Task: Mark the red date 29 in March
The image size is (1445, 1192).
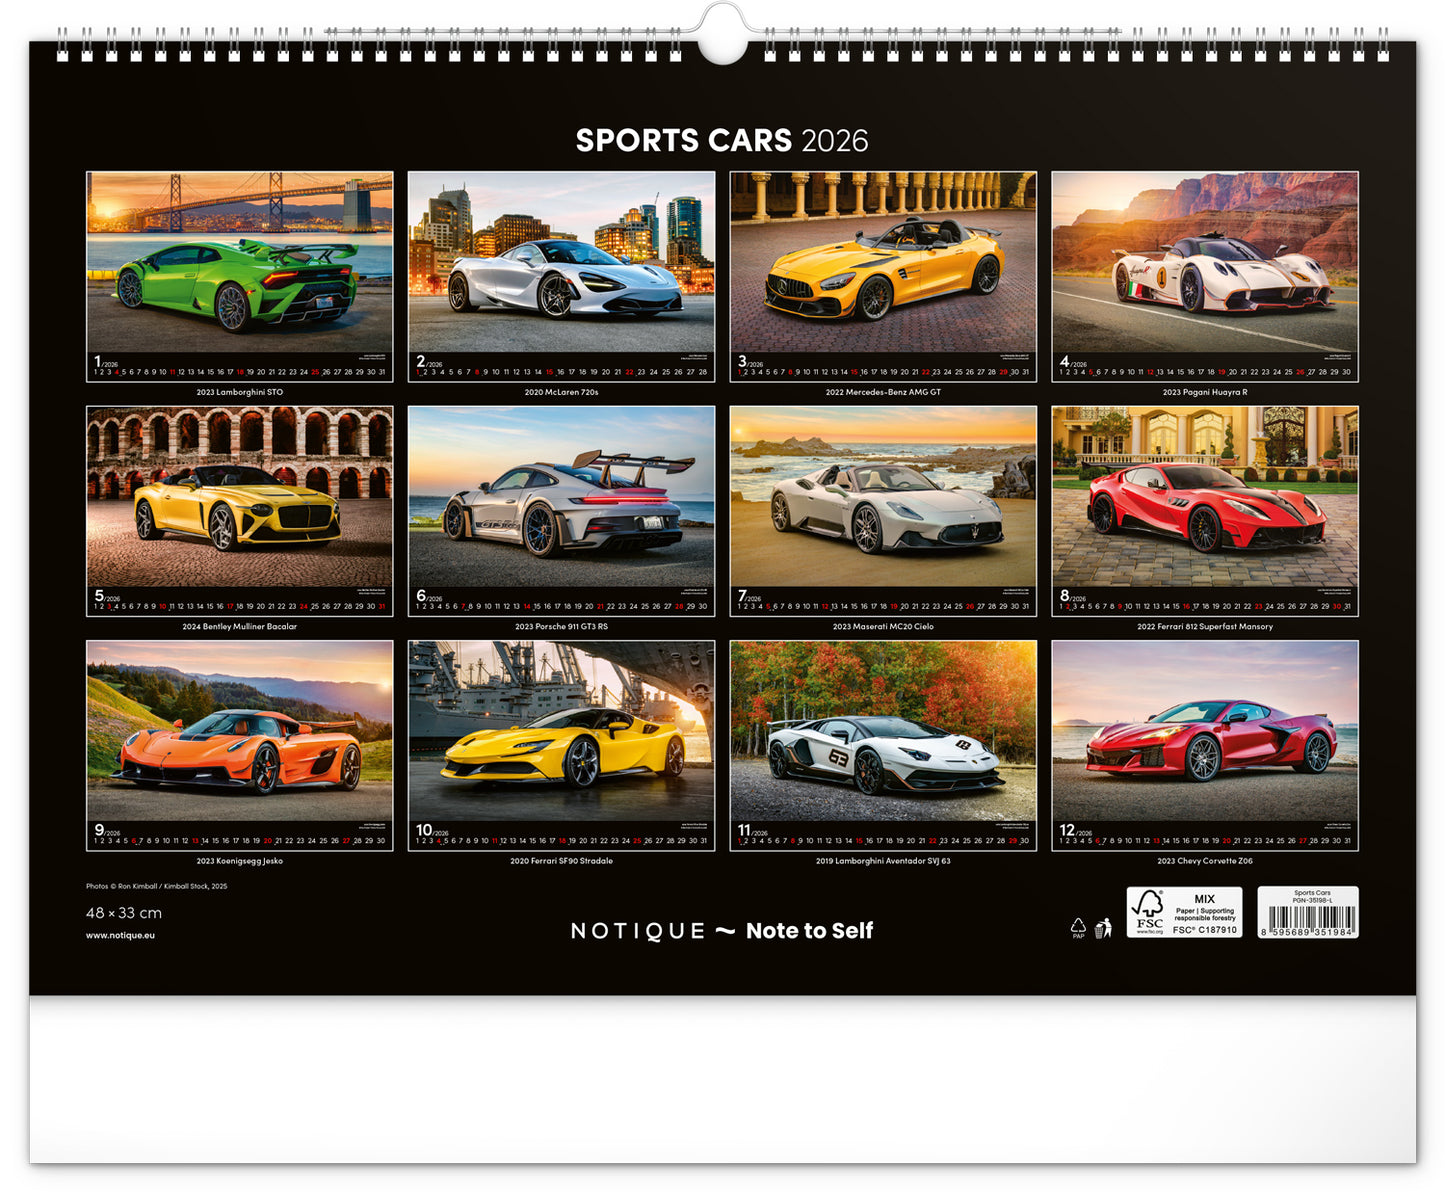Action: tap(1004, 371)
